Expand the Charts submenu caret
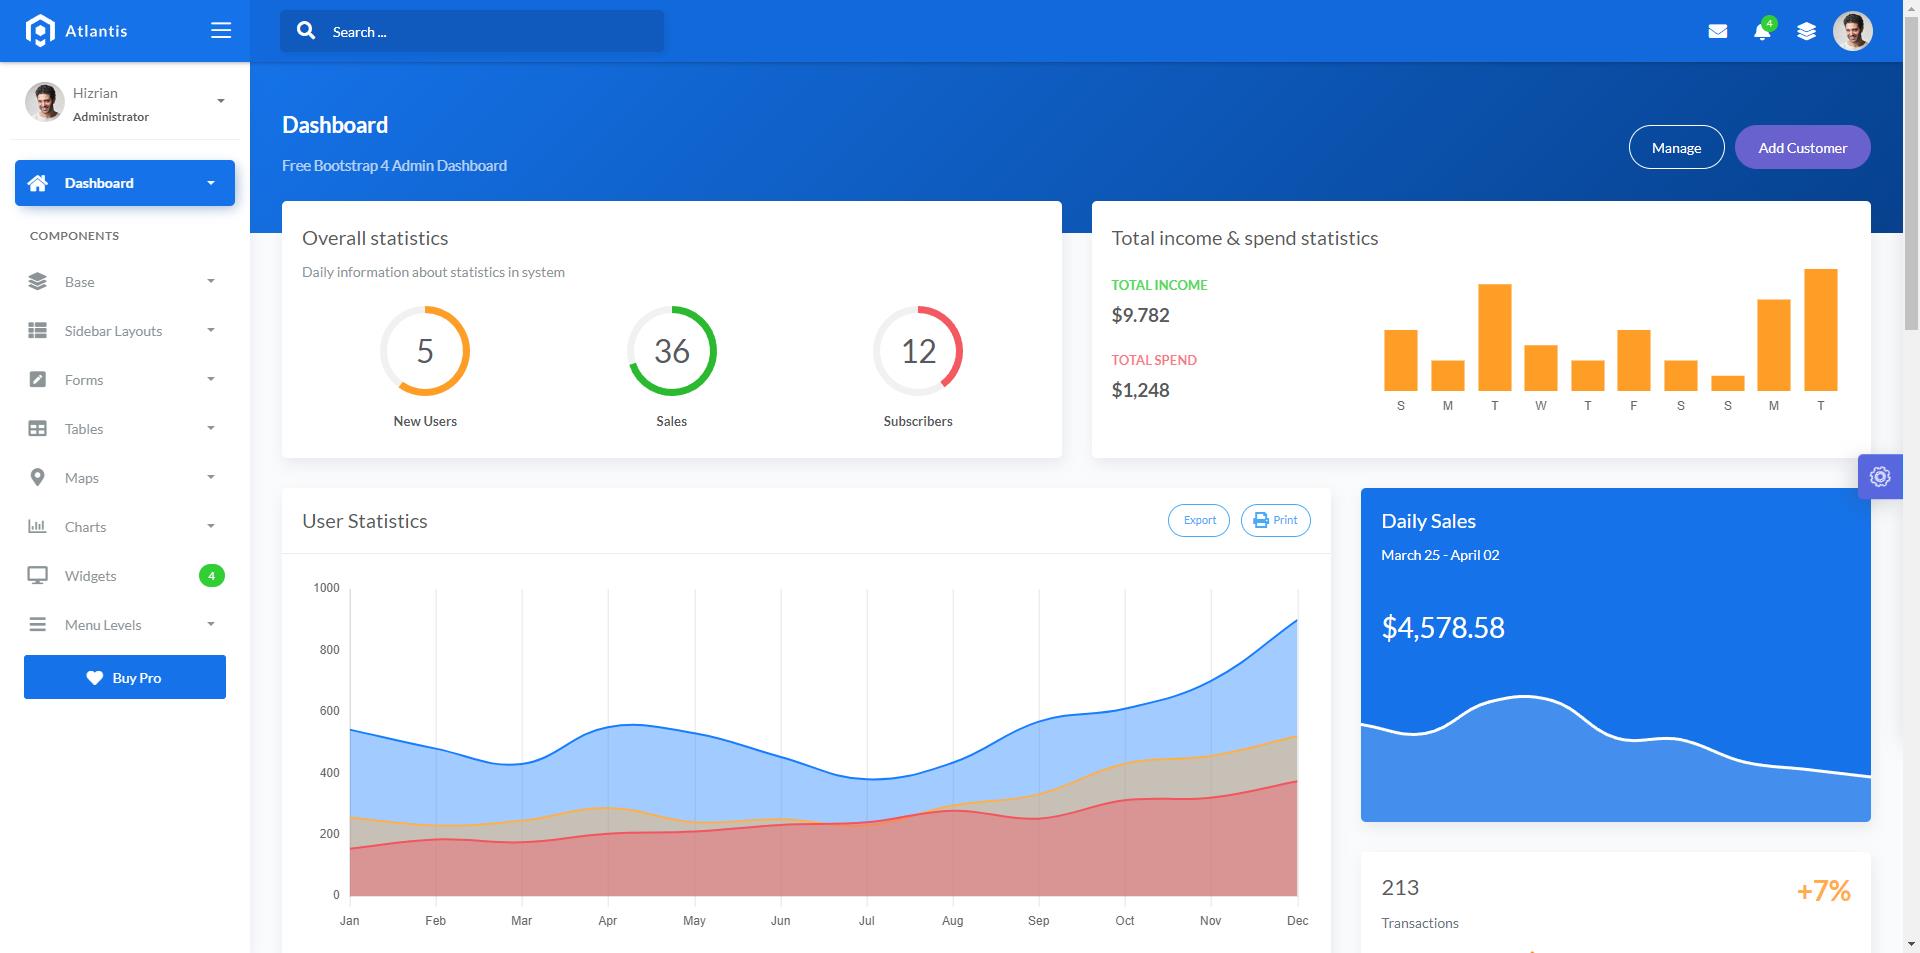Image resolution: width=1920 pixels, height=953 pixels. coord(210,526)
